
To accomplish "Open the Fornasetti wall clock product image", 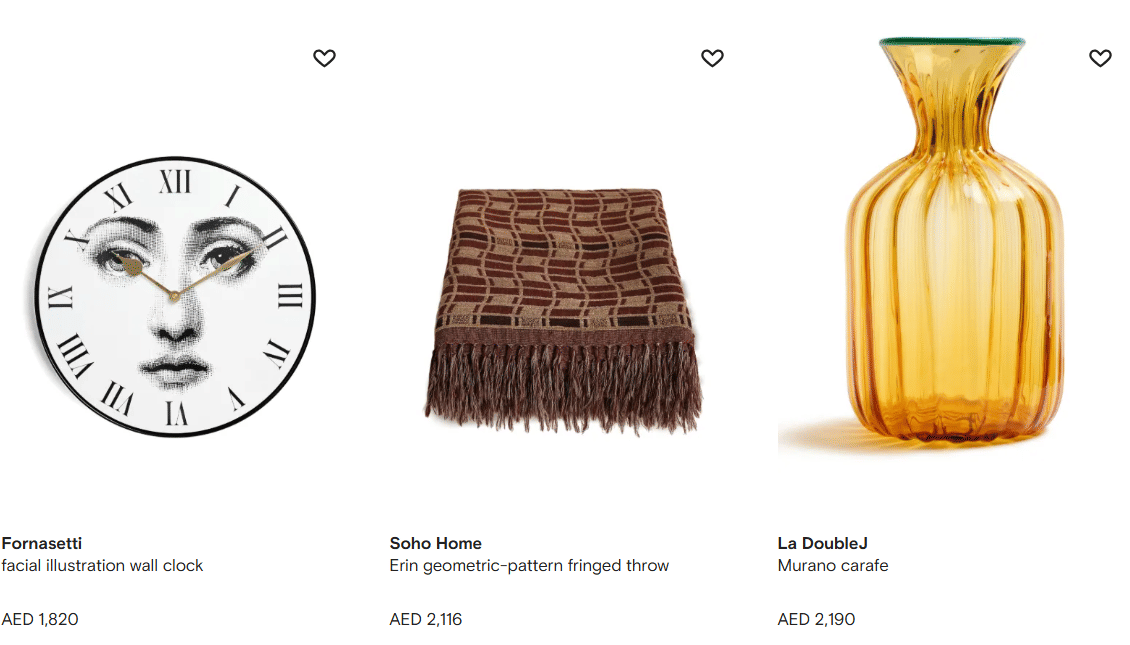I will click(175, 296).
